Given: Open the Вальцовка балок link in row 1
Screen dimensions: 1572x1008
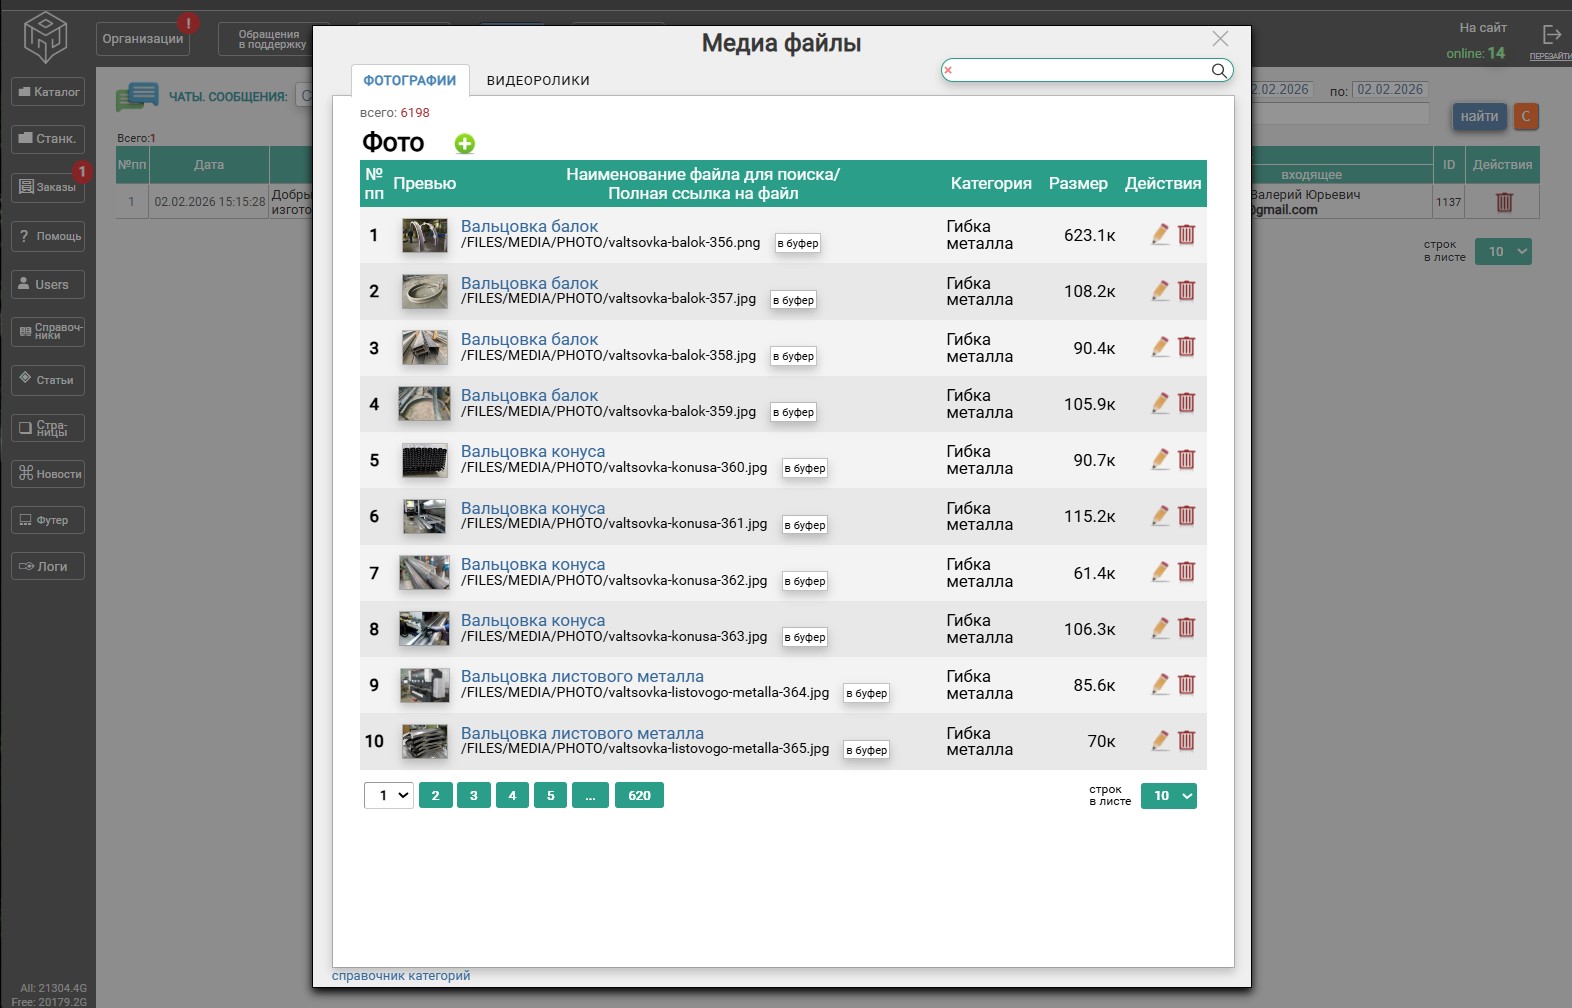Looking at the screenshot, I should [530, 226].
